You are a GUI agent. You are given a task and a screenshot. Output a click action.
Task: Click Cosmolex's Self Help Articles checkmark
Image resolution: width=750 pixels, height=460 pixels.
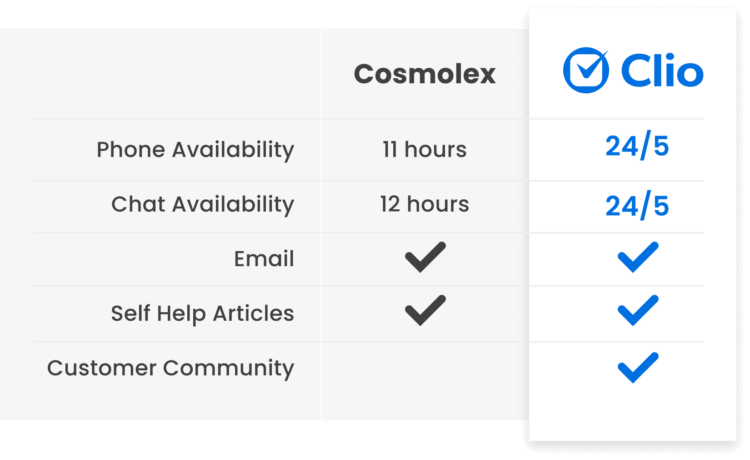point(425,312)
